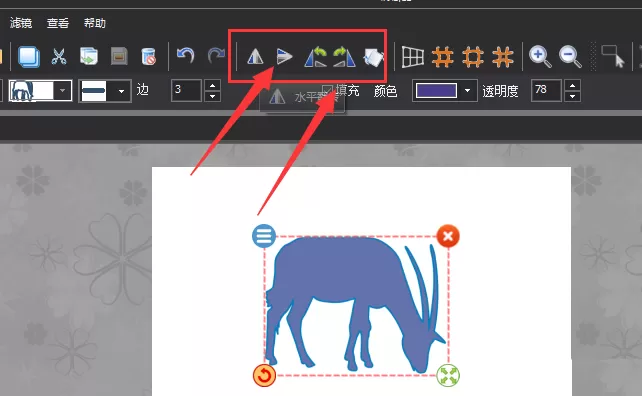Image resolution: width=642 pixels, height=396 pixels.
Task: Click the selection pointer tool icon
Action: (x=613, y=57)
